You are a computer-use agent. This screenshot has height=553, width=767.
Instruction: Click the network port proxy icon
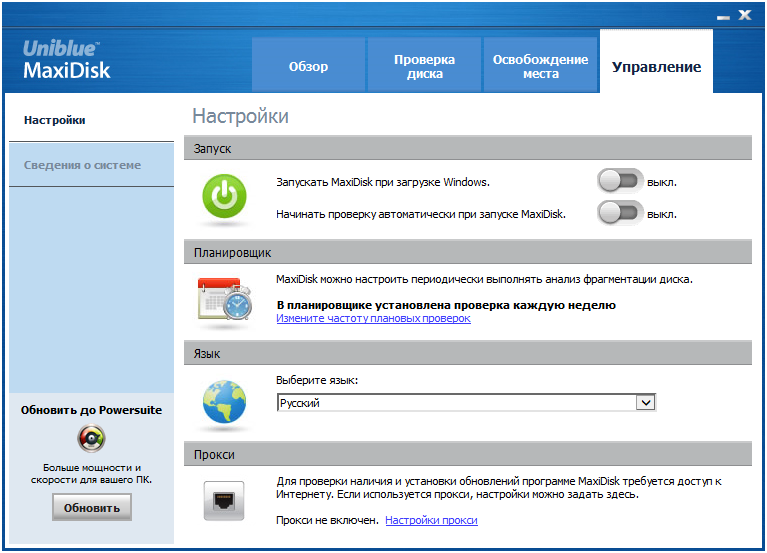224,501
